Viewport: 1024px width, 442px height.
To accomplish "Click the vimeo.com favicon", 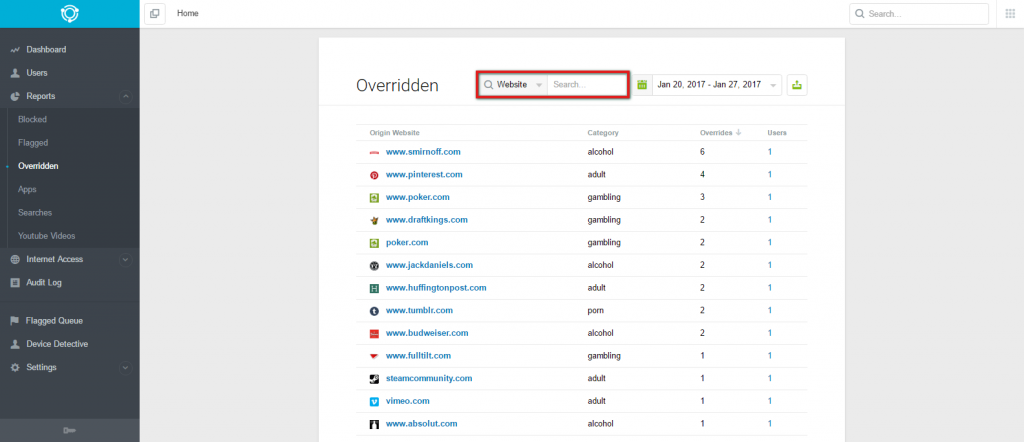I will click(374, 402).
